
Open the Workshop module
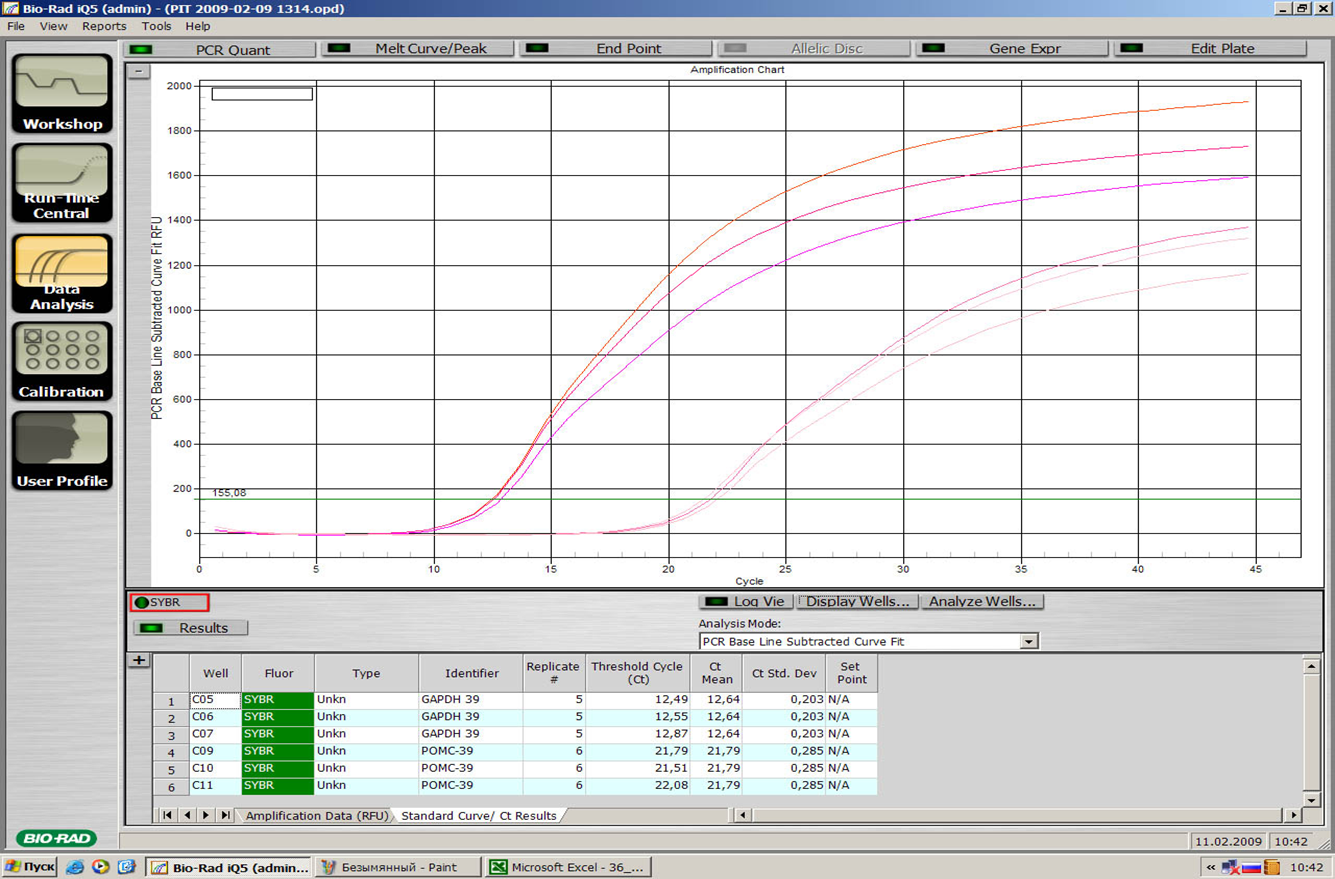(x=62, y=94)
